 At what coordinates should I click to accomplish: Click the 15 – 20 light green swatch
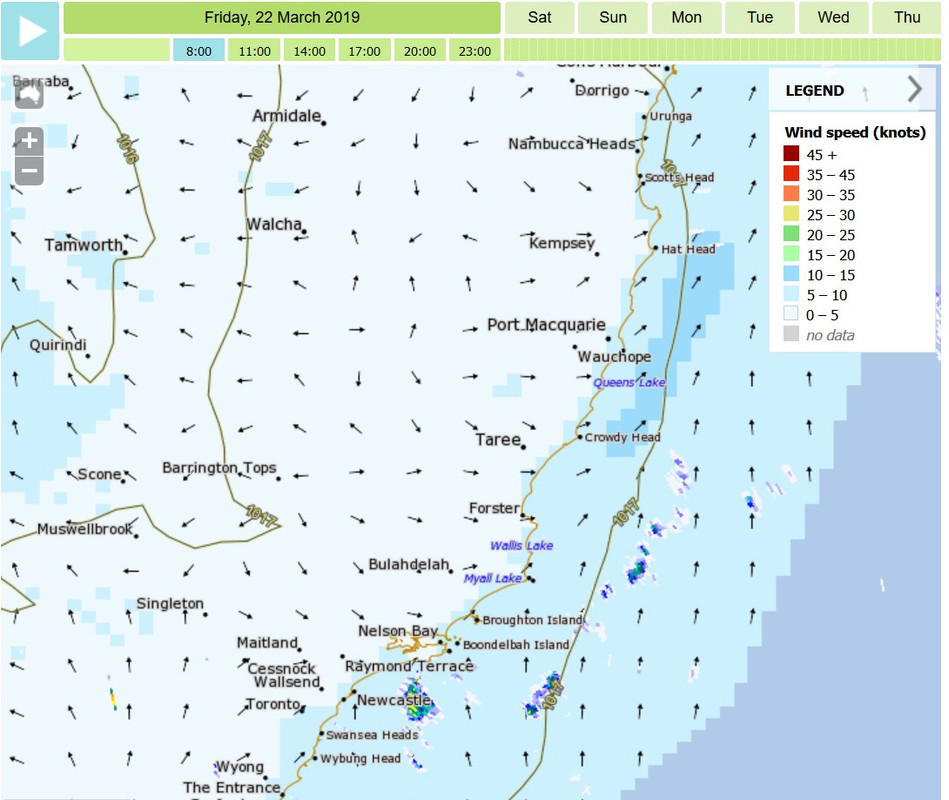[x=791, y=254]
